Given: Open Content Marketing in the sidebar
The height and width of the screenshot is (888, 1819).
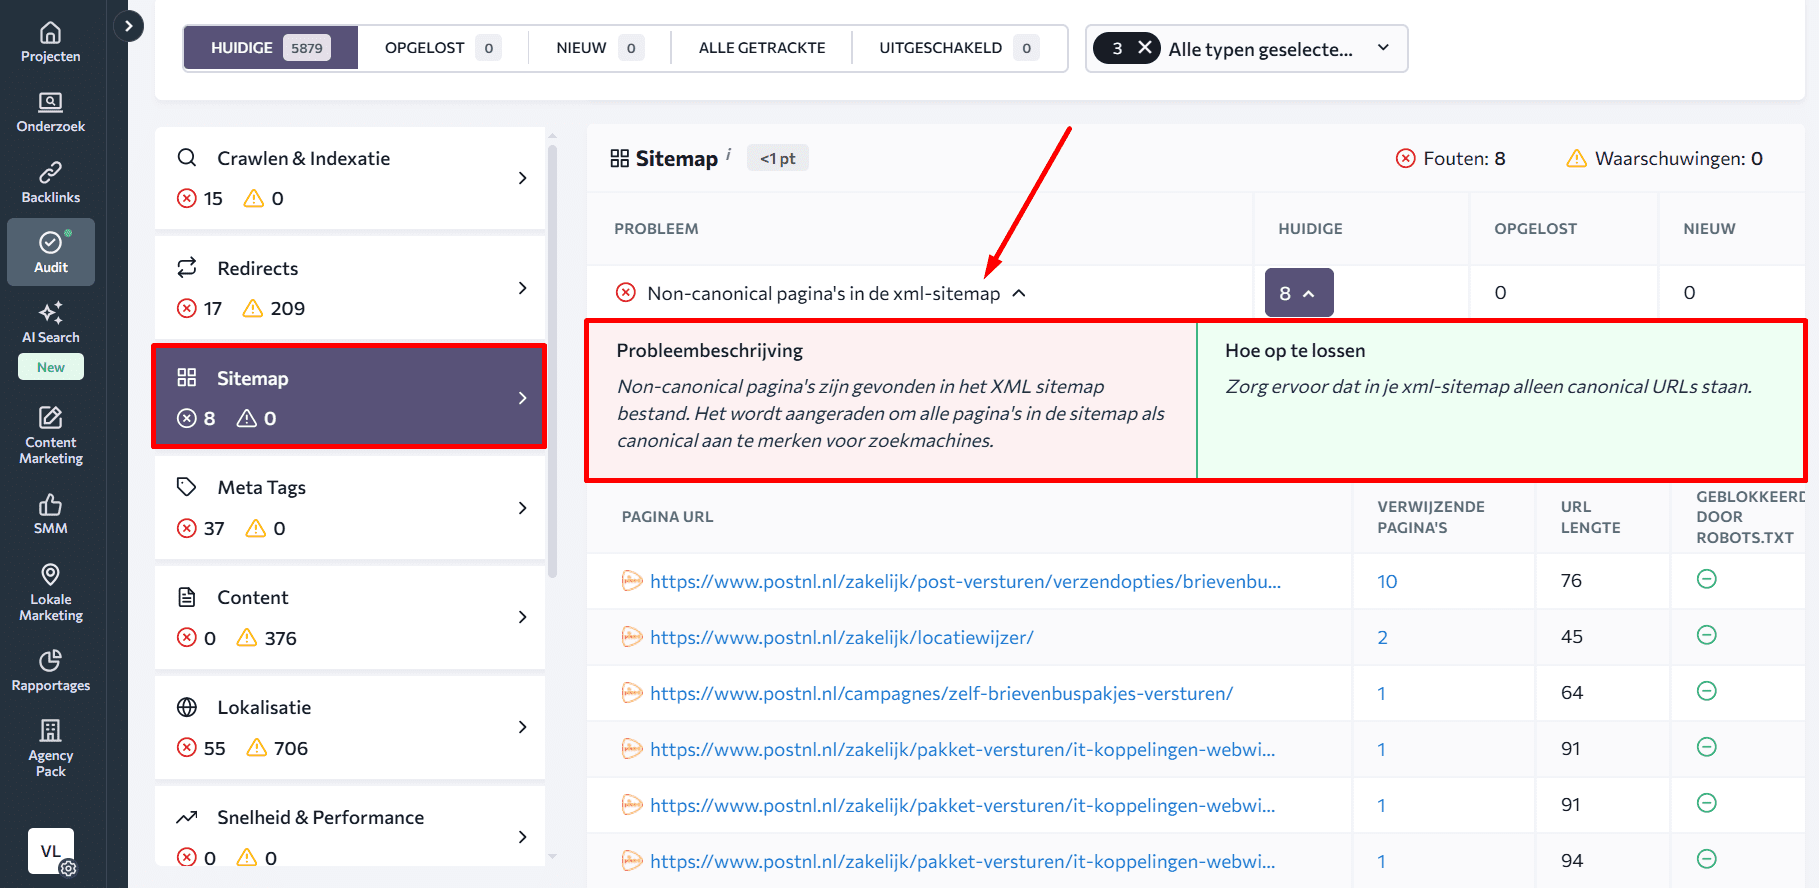Looking at the screenshot, I should coord(51,435).
